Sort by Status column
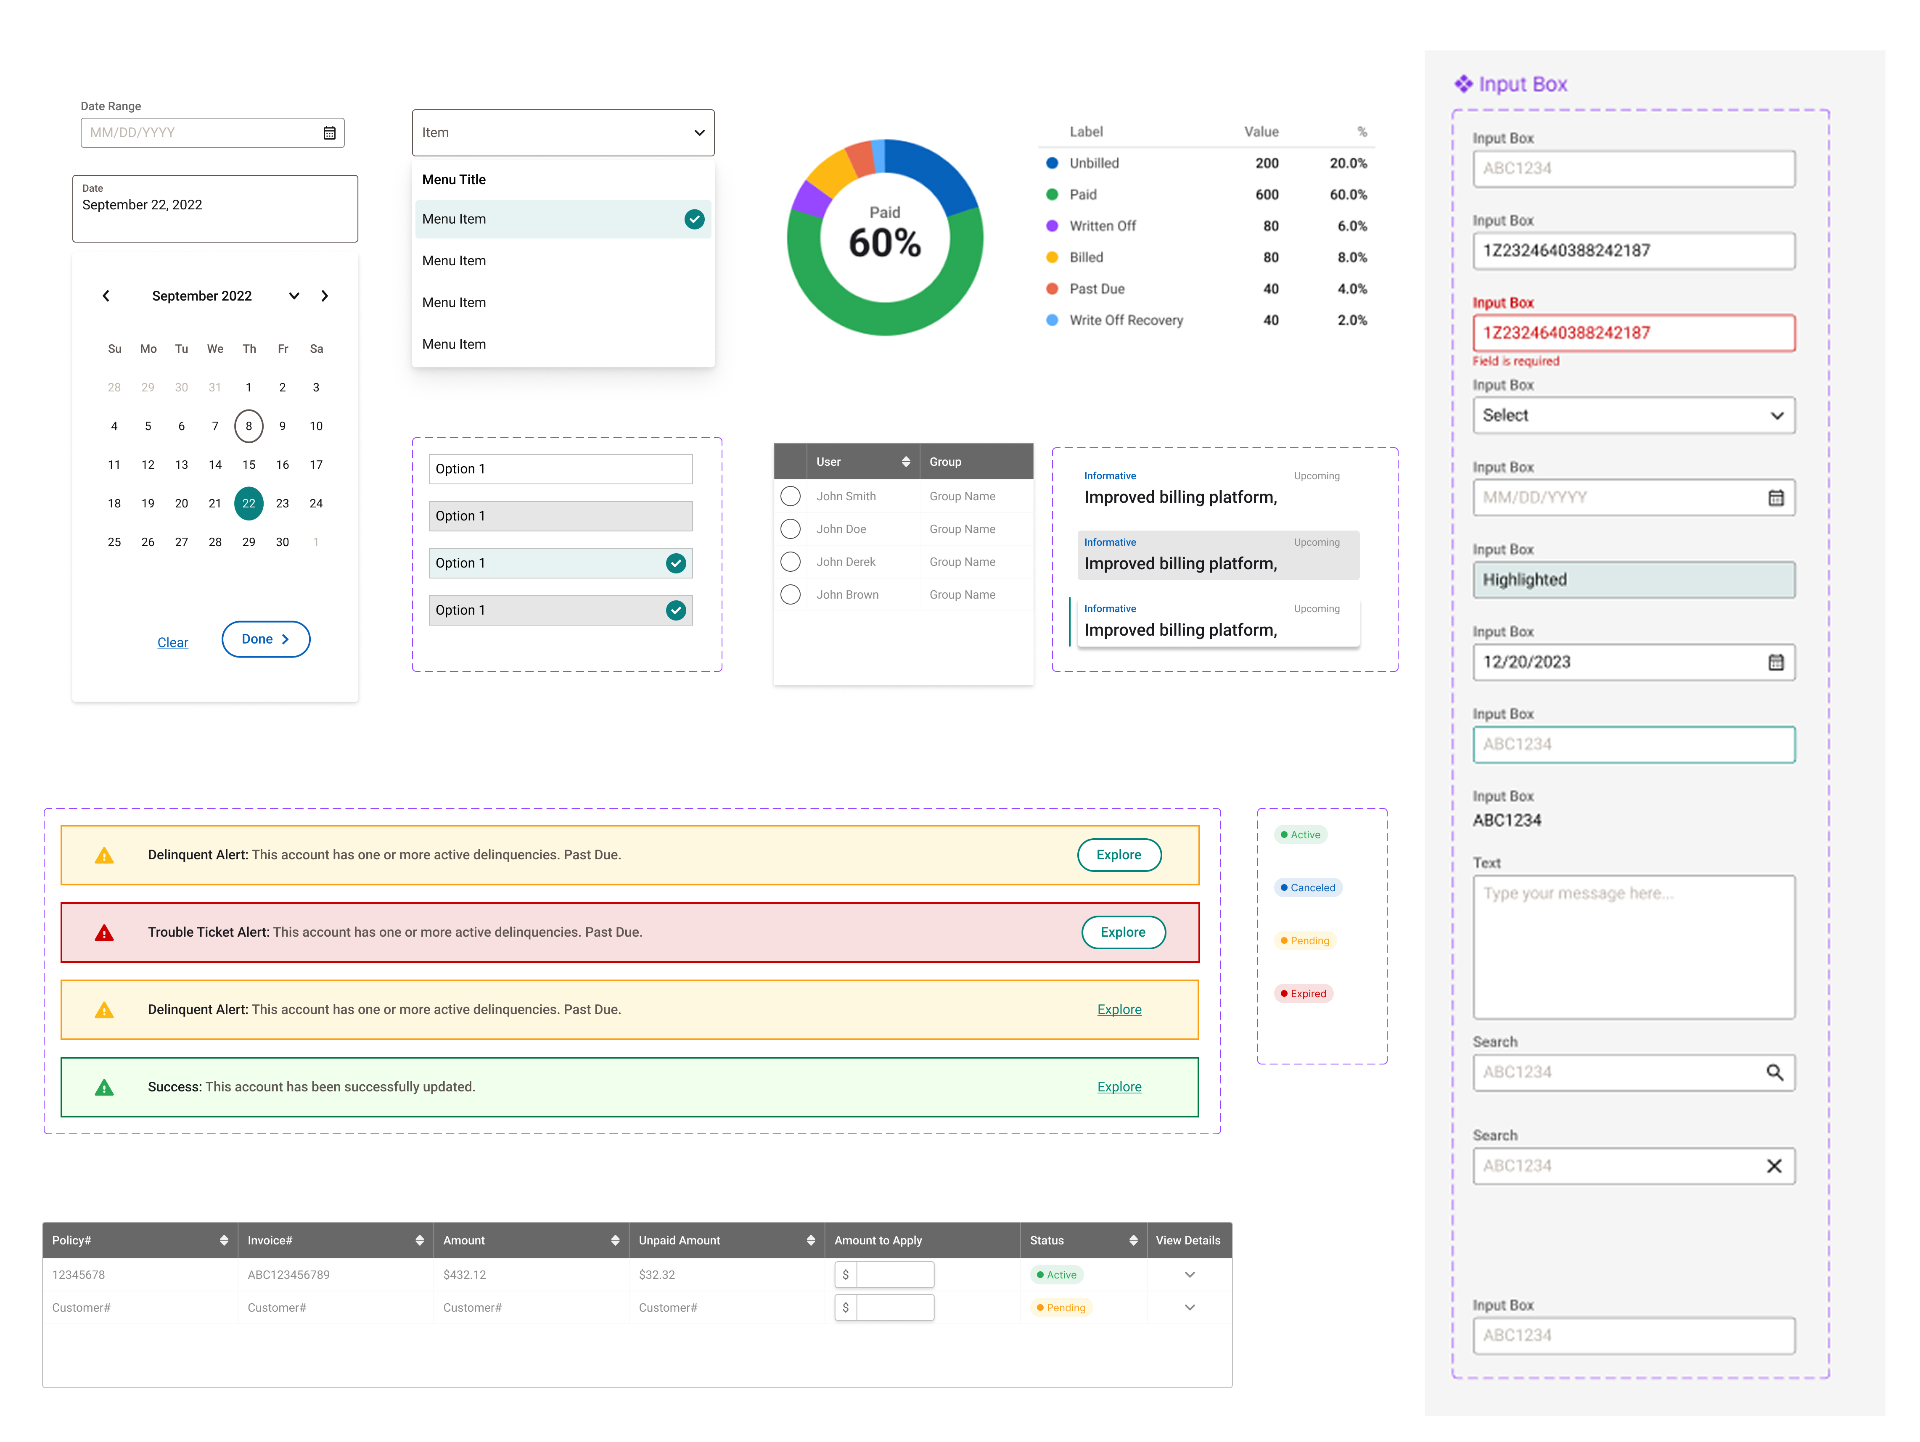 click(1133, 1241)
